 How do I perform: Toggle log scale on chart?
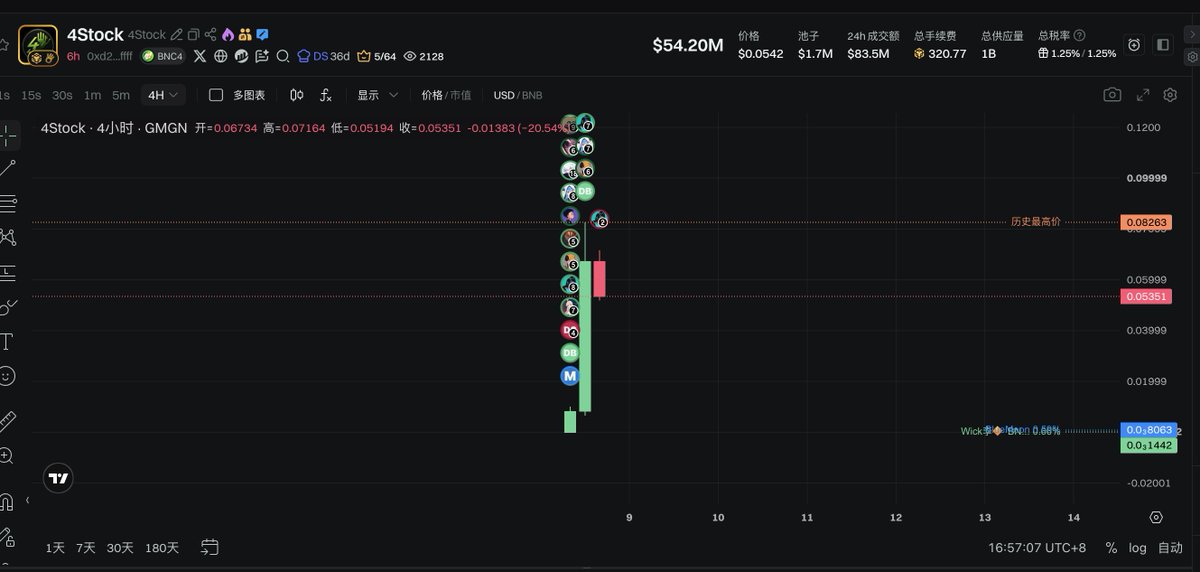point(1138,548)
